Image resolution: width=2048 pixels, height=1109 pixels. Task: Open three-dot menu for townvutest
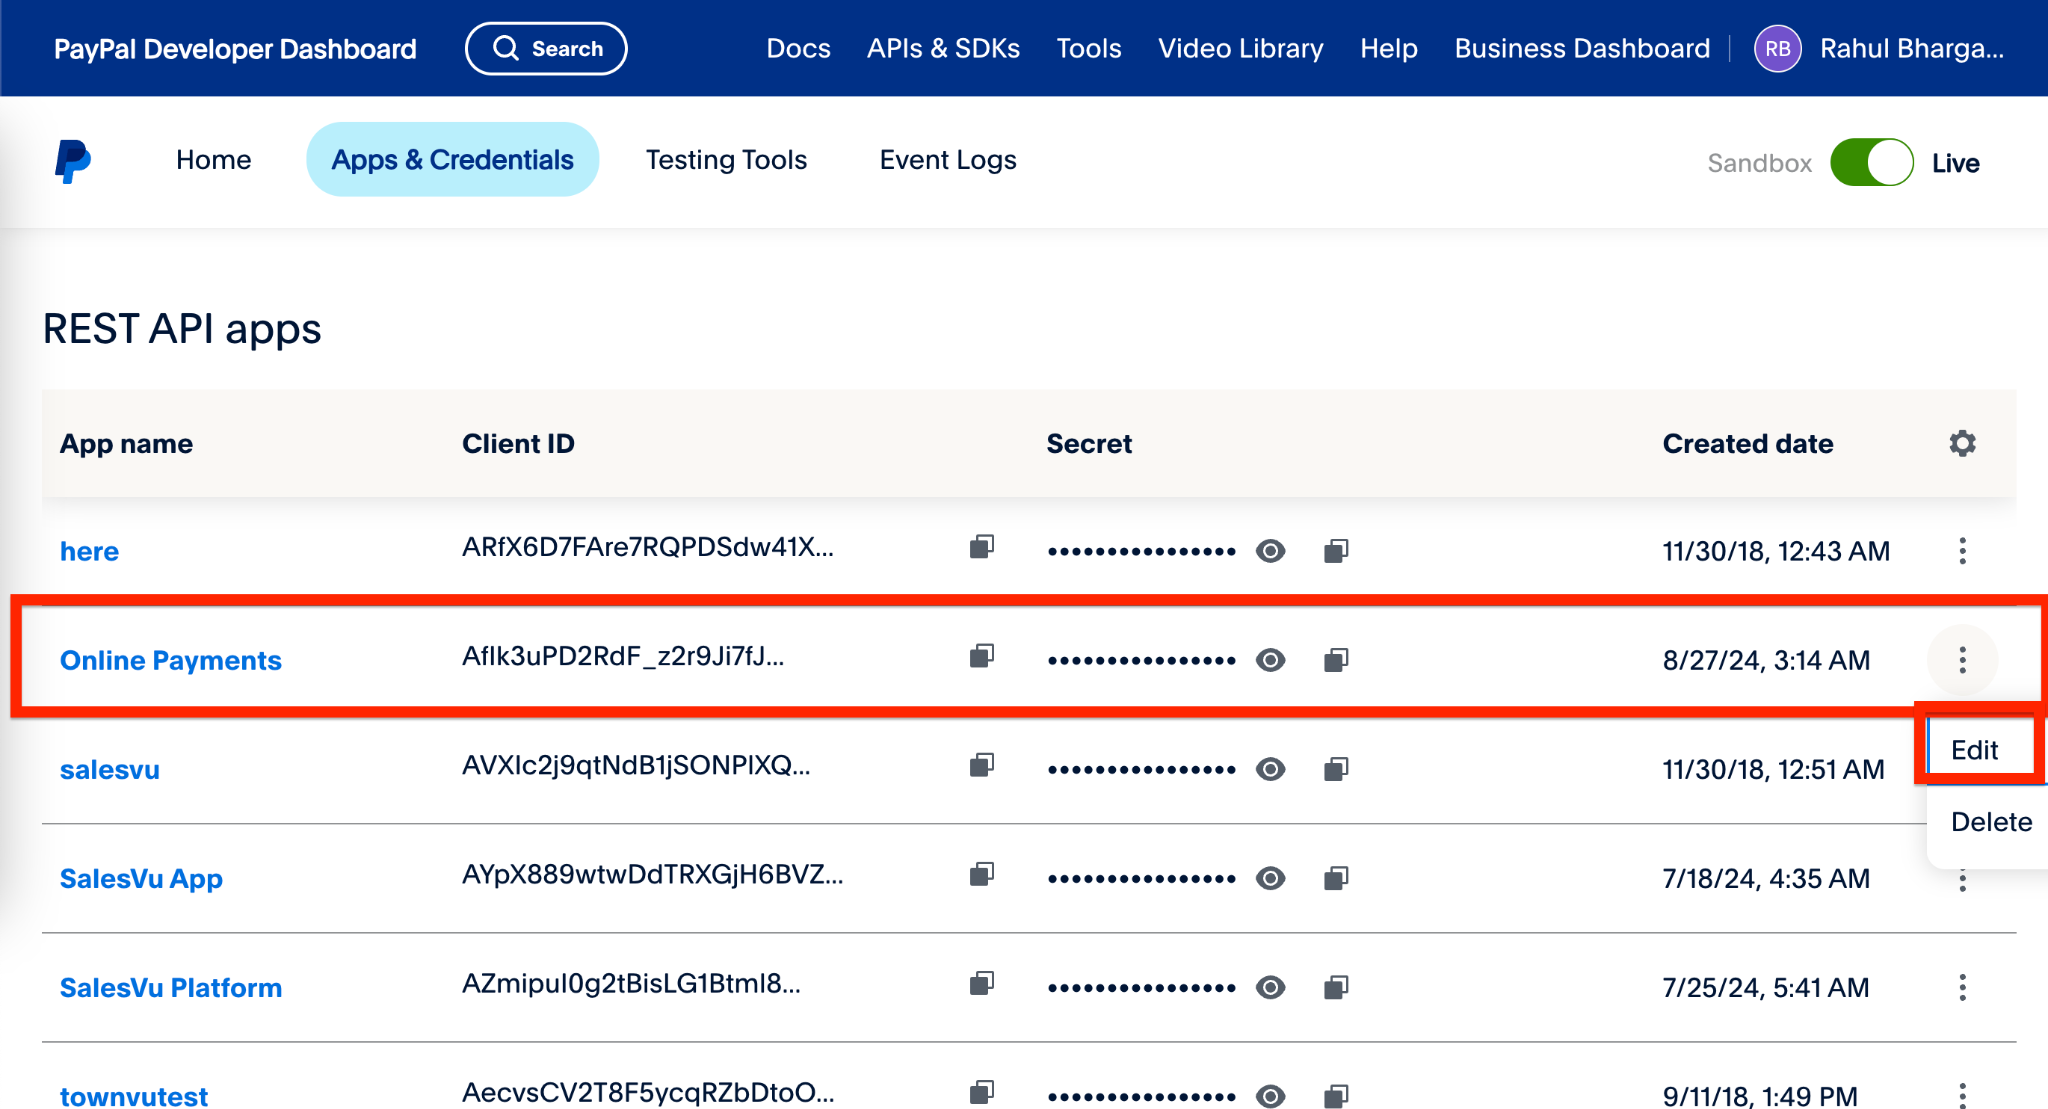1962,1095
